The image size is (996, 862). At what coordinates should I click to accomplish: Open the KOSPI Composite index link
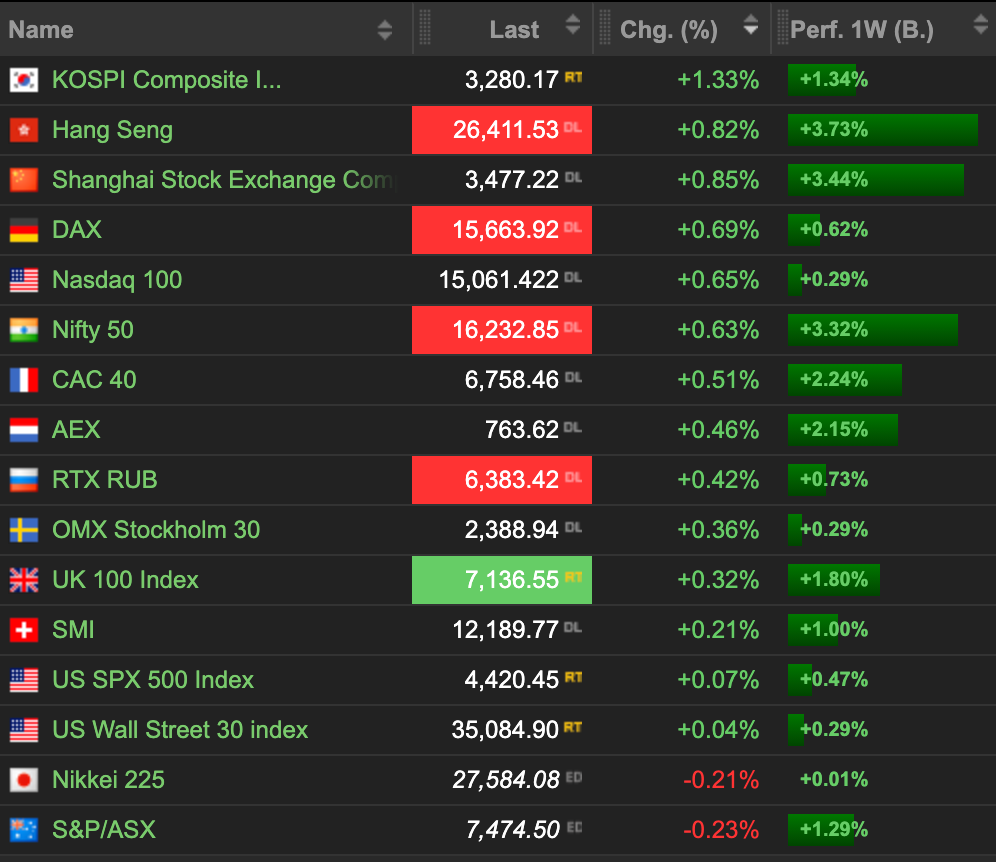pos(166,80)
